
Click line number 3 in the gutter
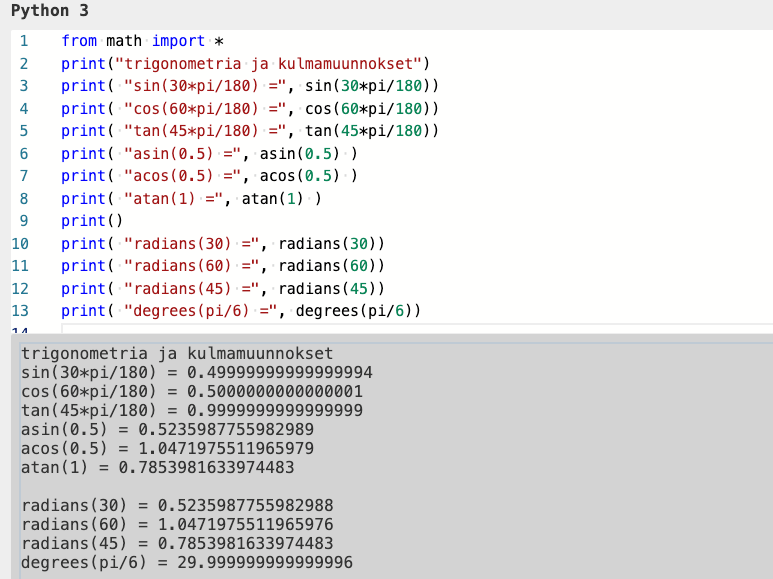point(23,86)
